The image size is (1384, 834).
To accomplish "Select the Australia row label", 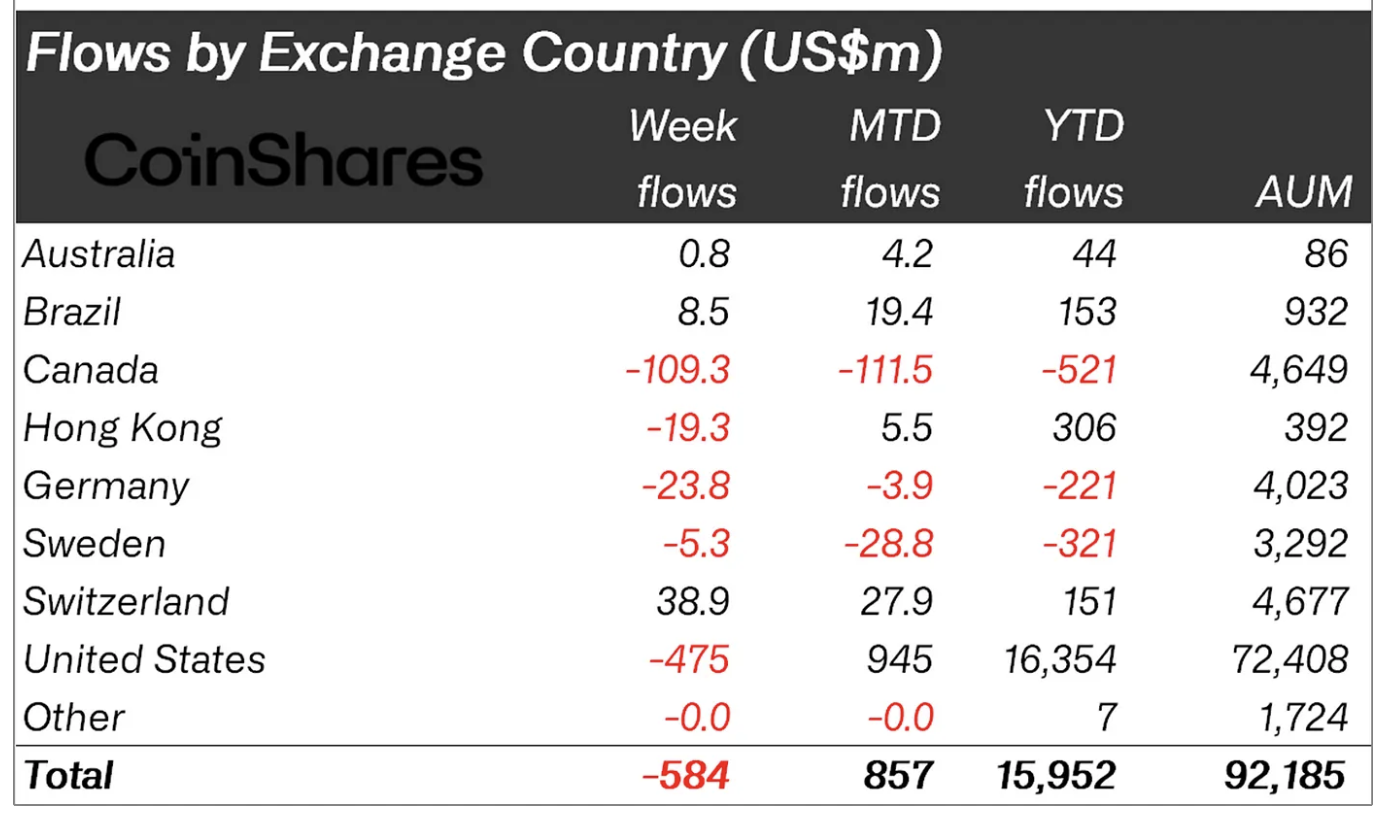I will click(x=99, y=254).
